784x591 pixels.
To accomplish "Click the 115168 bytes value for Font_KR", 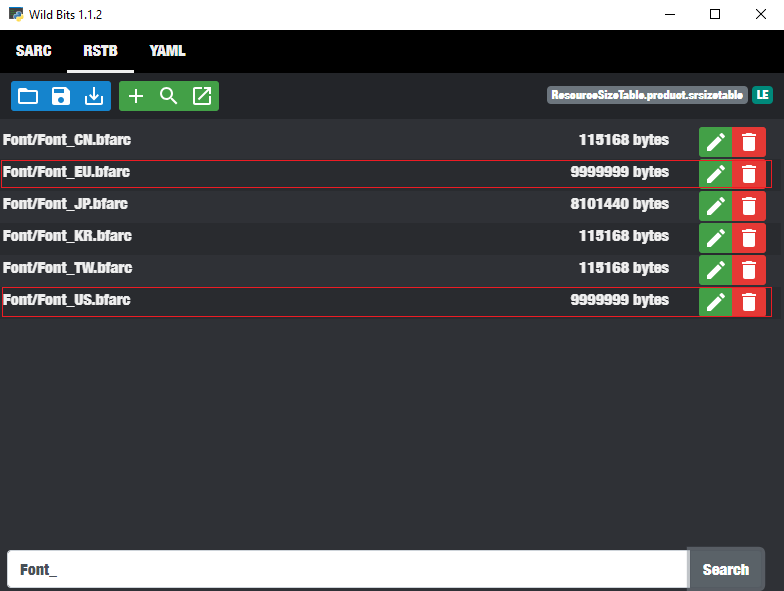I will [624, 236].
